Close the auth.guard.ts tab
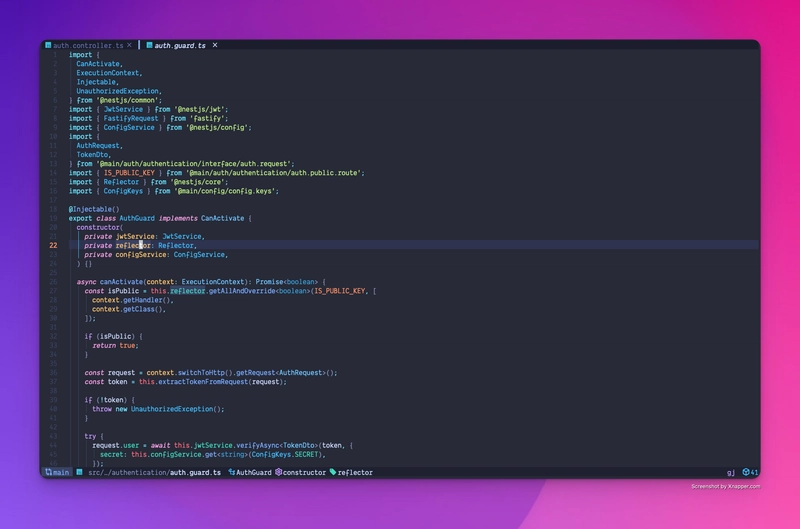Viewport: 800px width, 529px height. coord(215,45)
